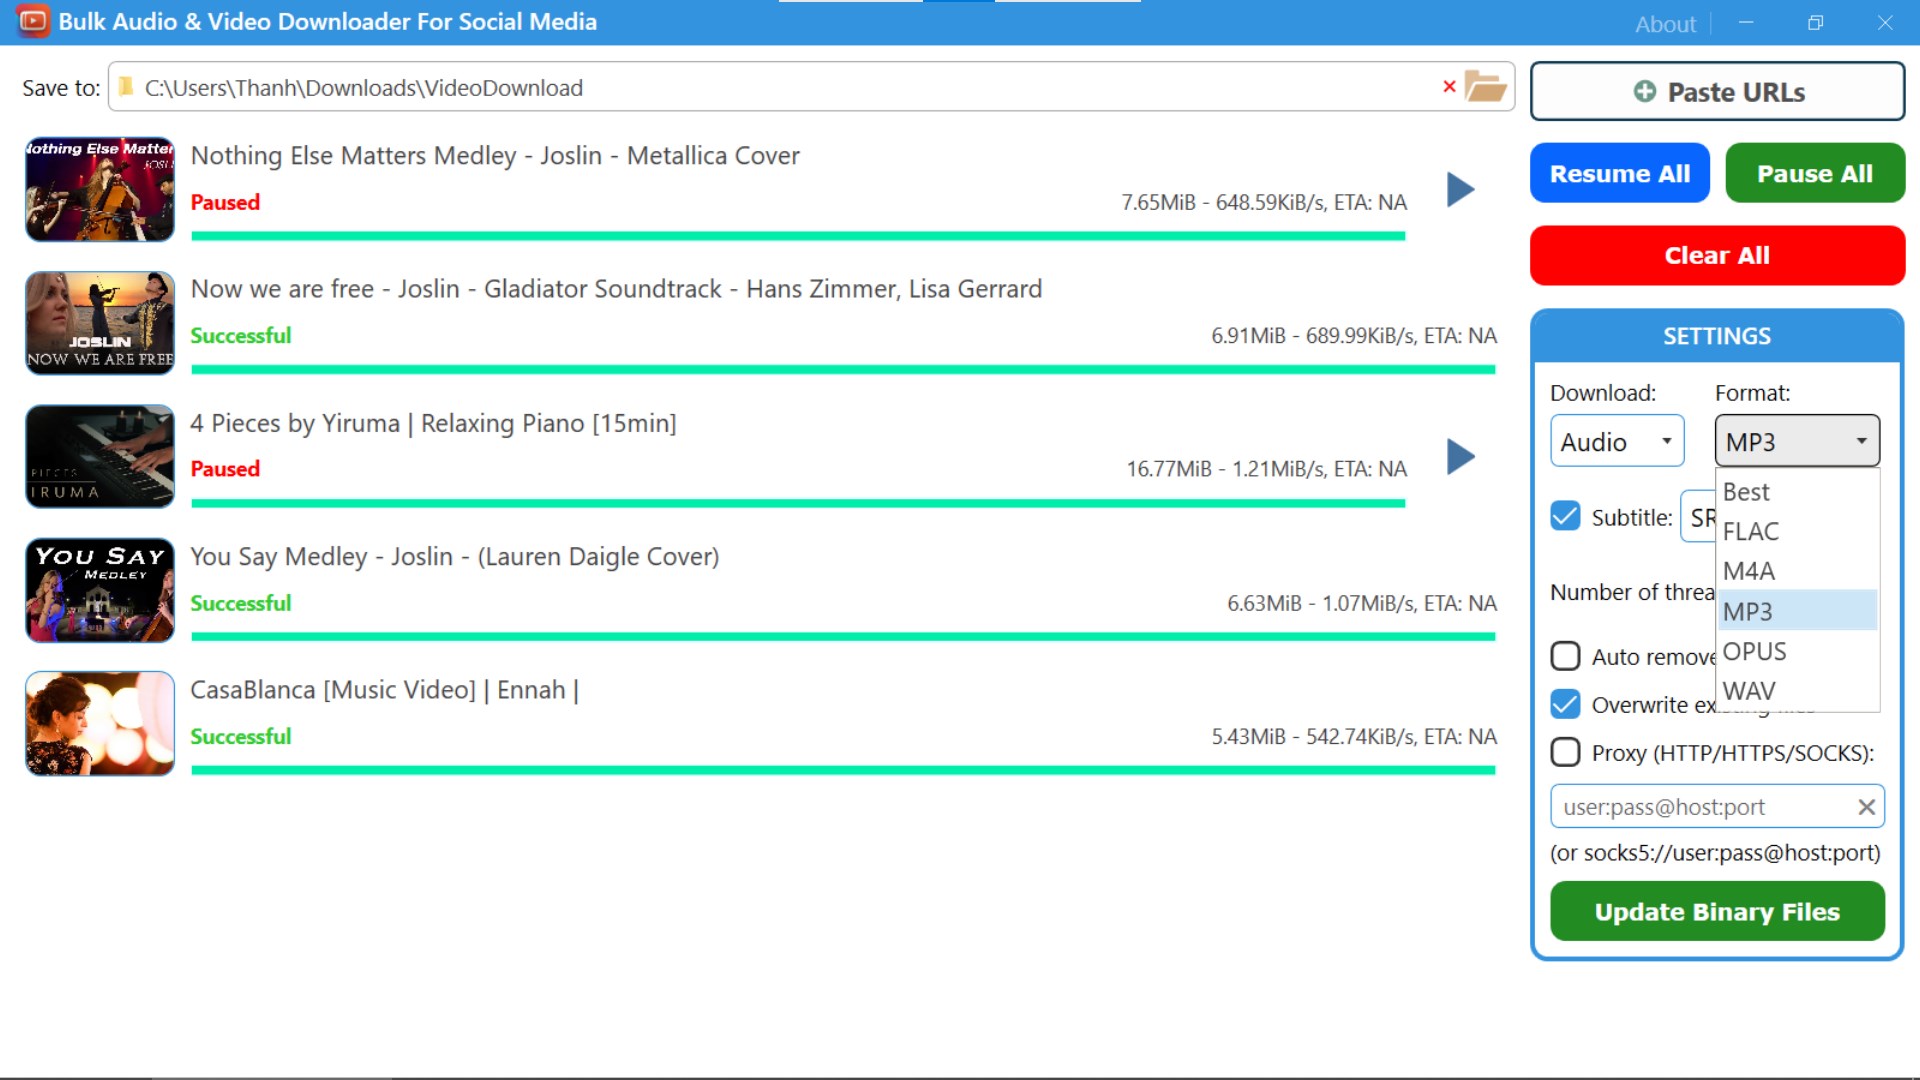Disable the Subtitle checkbox
Image resolution: width=1920 pixels, height=1080 pixels.
pos(1565,517)
